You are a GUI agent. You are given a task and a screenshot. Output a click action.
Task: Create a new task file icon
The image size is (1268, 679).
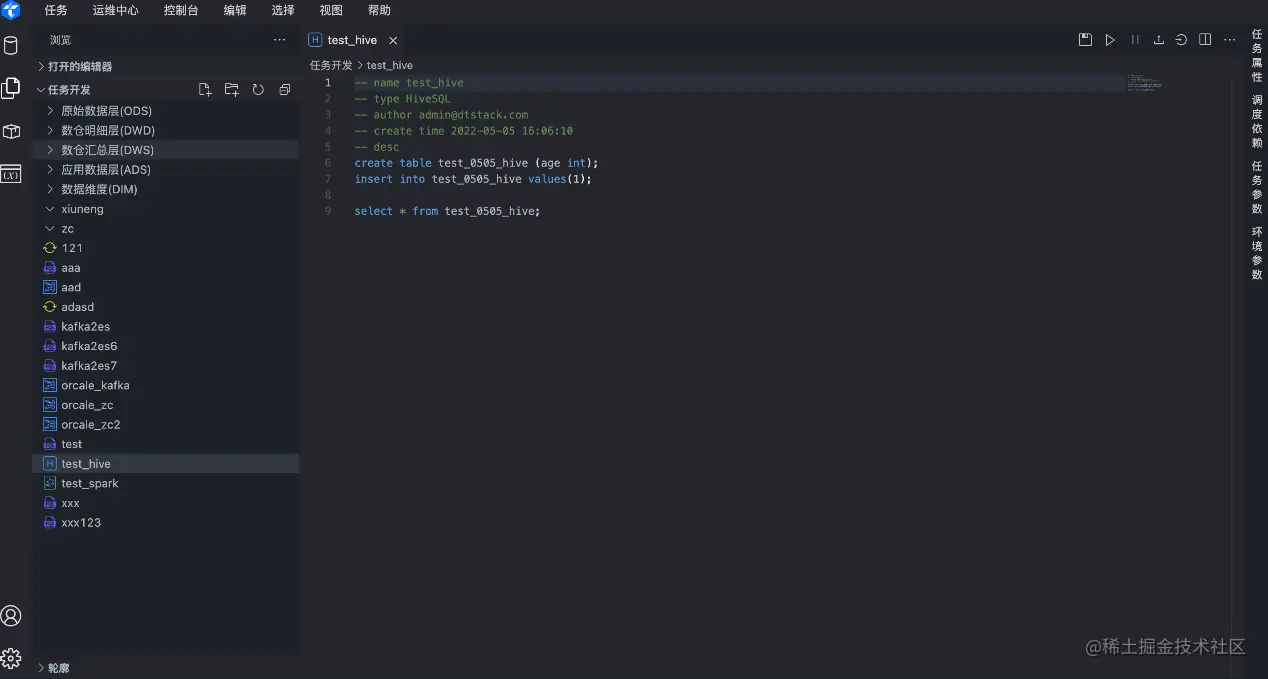[205, 90]
